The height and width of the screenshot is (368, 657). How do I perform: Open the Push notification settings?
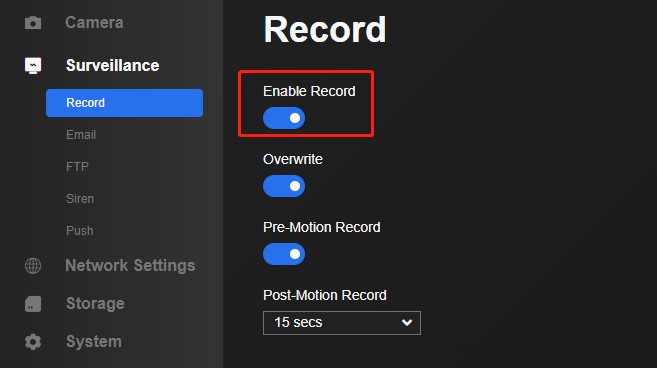(x=80, y=231)
